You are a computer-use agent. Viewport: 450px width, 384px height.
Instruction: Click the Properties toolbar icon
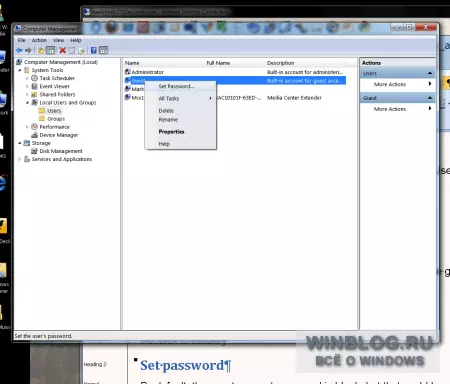click(x=72, y=50)
